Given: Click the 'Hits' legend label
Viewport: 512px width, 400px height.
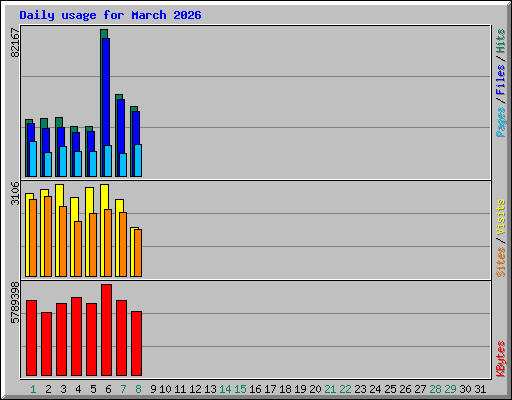Looking at the screenshot, I should point(501,41).
